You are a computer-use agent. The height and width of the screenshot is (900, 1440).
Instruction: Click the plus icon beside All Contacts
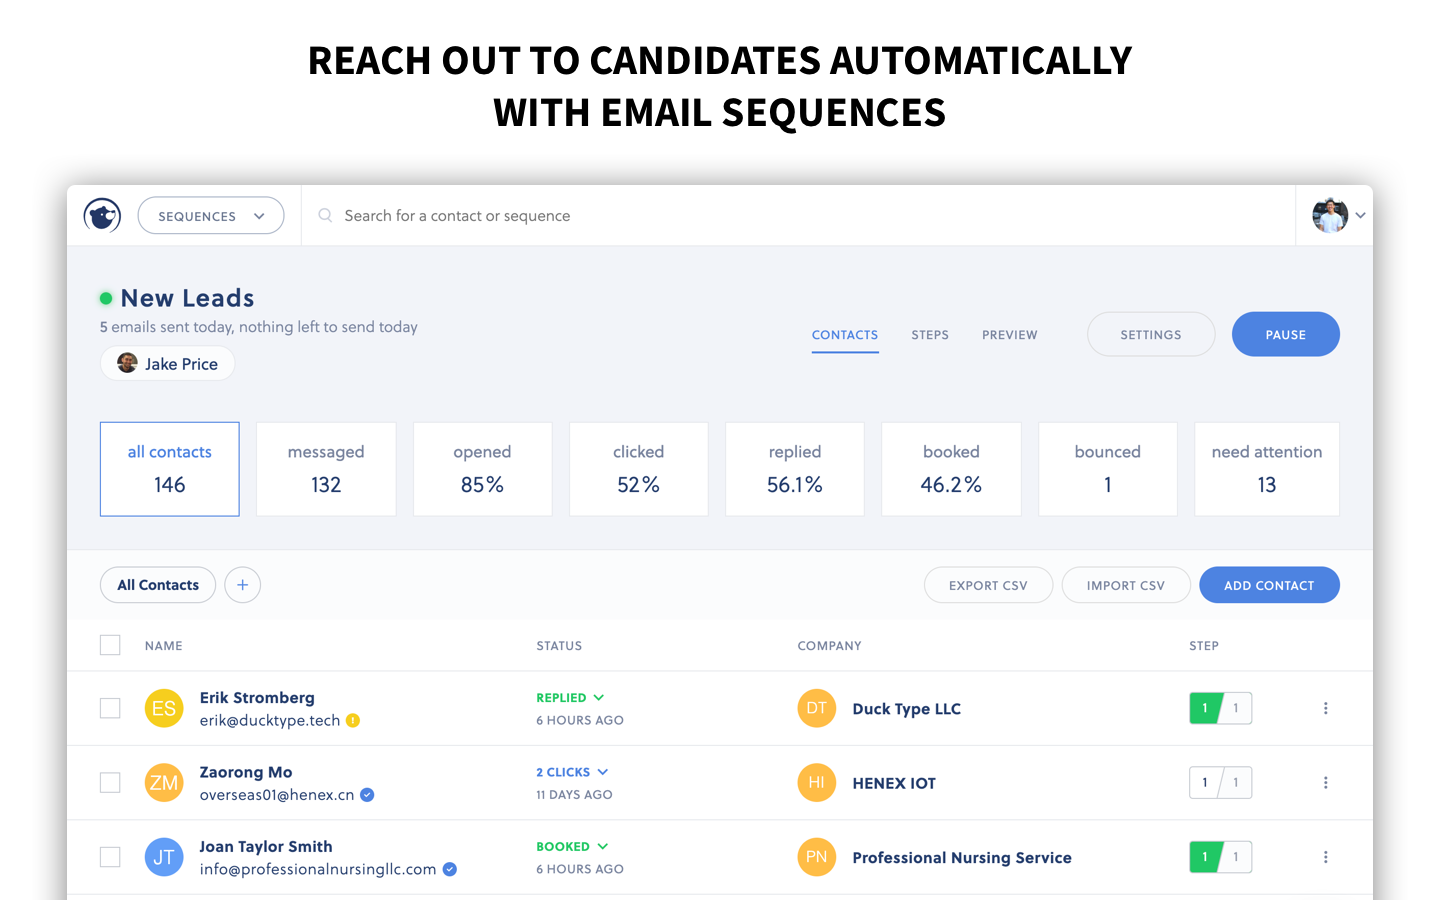coord(242,585)
